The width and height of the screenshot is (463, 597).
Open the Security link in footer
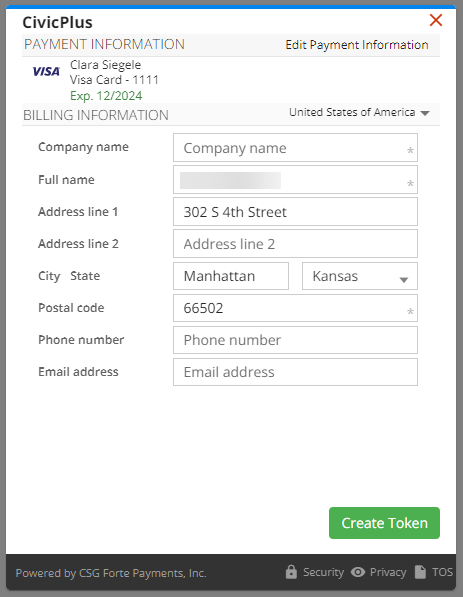point(323,572)
